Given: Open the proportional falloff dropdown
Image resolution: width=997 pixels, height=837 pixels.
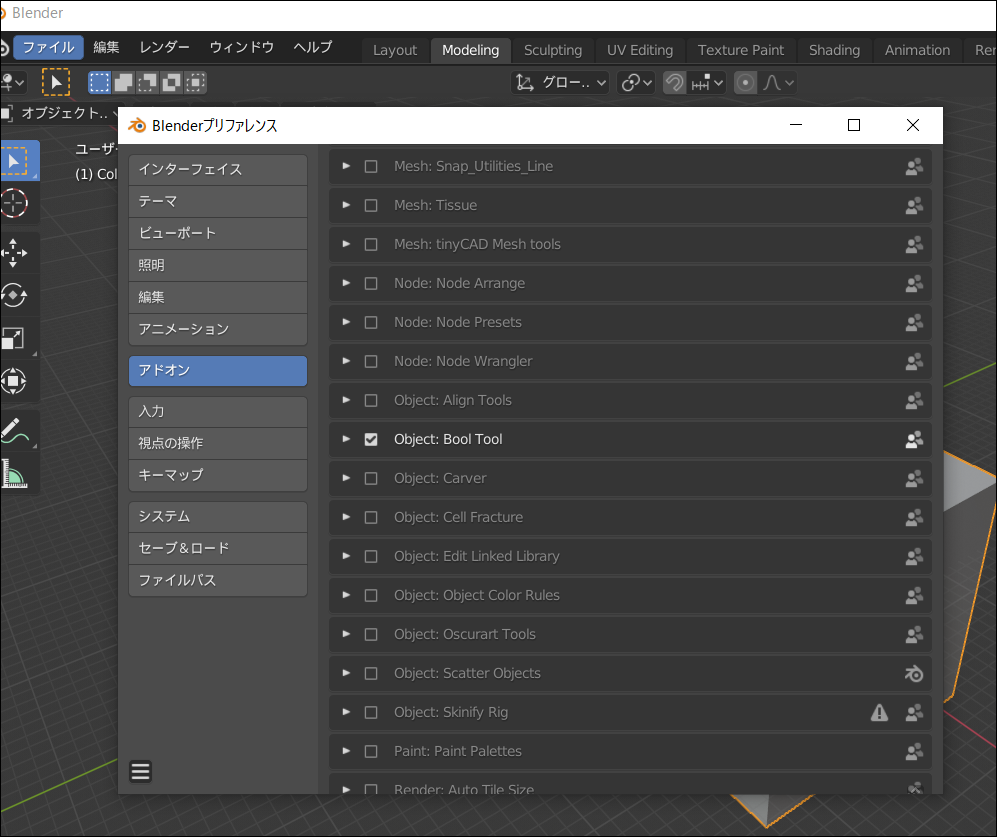Looking at the screenshot, I should (778, 83).
